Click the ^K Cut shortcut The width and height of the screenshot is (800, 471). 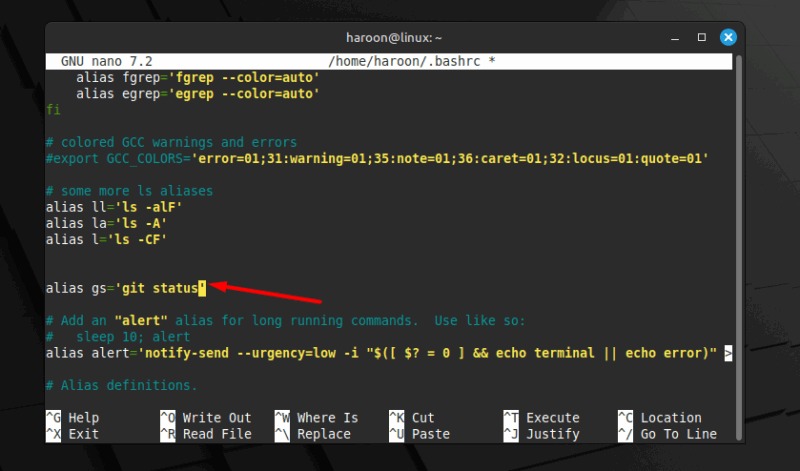pos(411,418)
